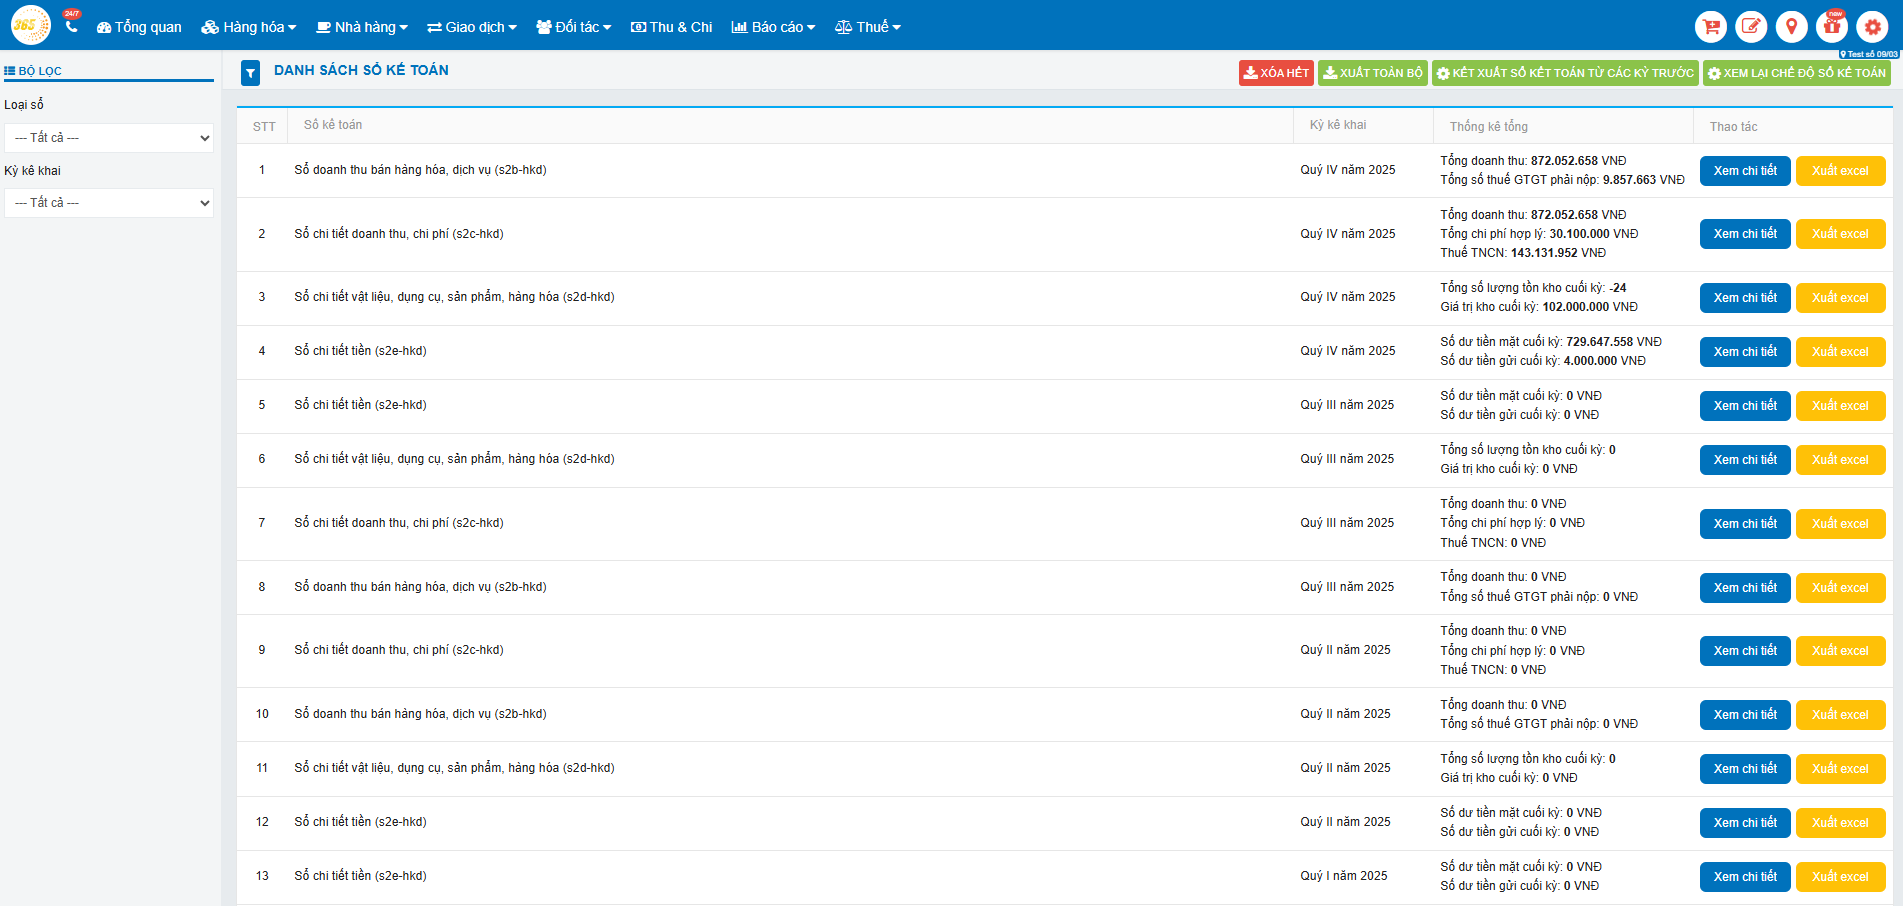The width and height of the screenshot is (1903, 906).
Task: Open the edit note pencil icon
Action: pos(1751,27)
